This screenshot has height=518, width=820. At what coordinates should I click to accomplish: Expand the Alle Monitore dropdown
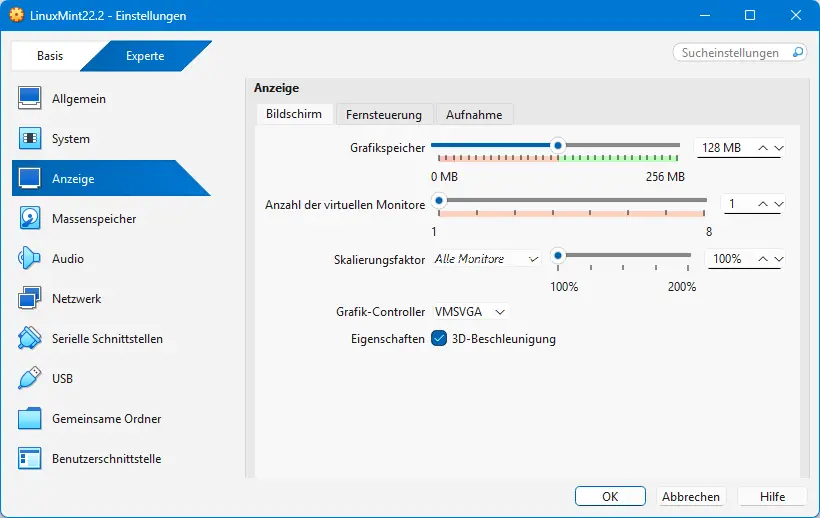pyautogui.click(x=486, y=259)
